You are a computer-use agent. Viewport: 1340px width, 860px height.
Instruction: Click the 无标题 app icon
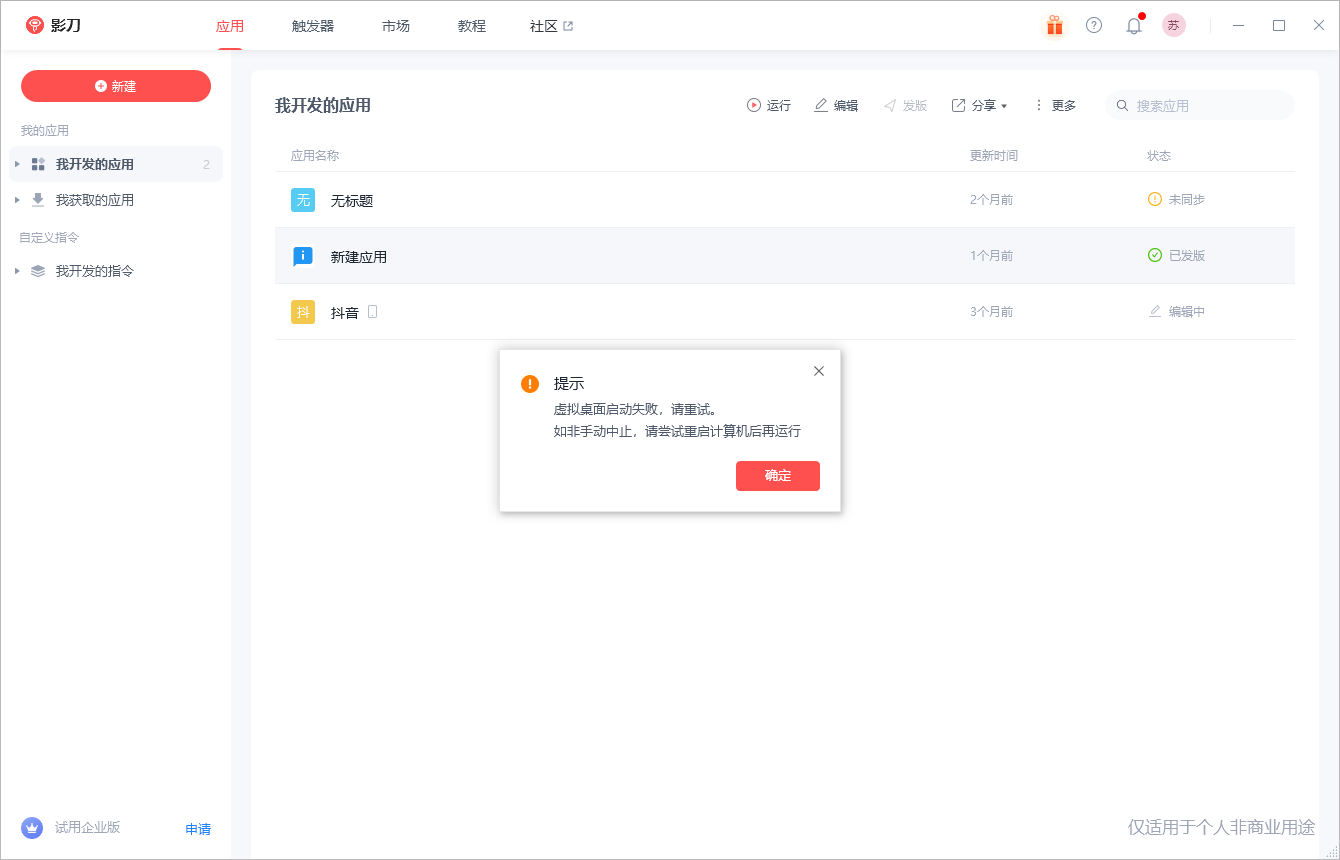303,200
